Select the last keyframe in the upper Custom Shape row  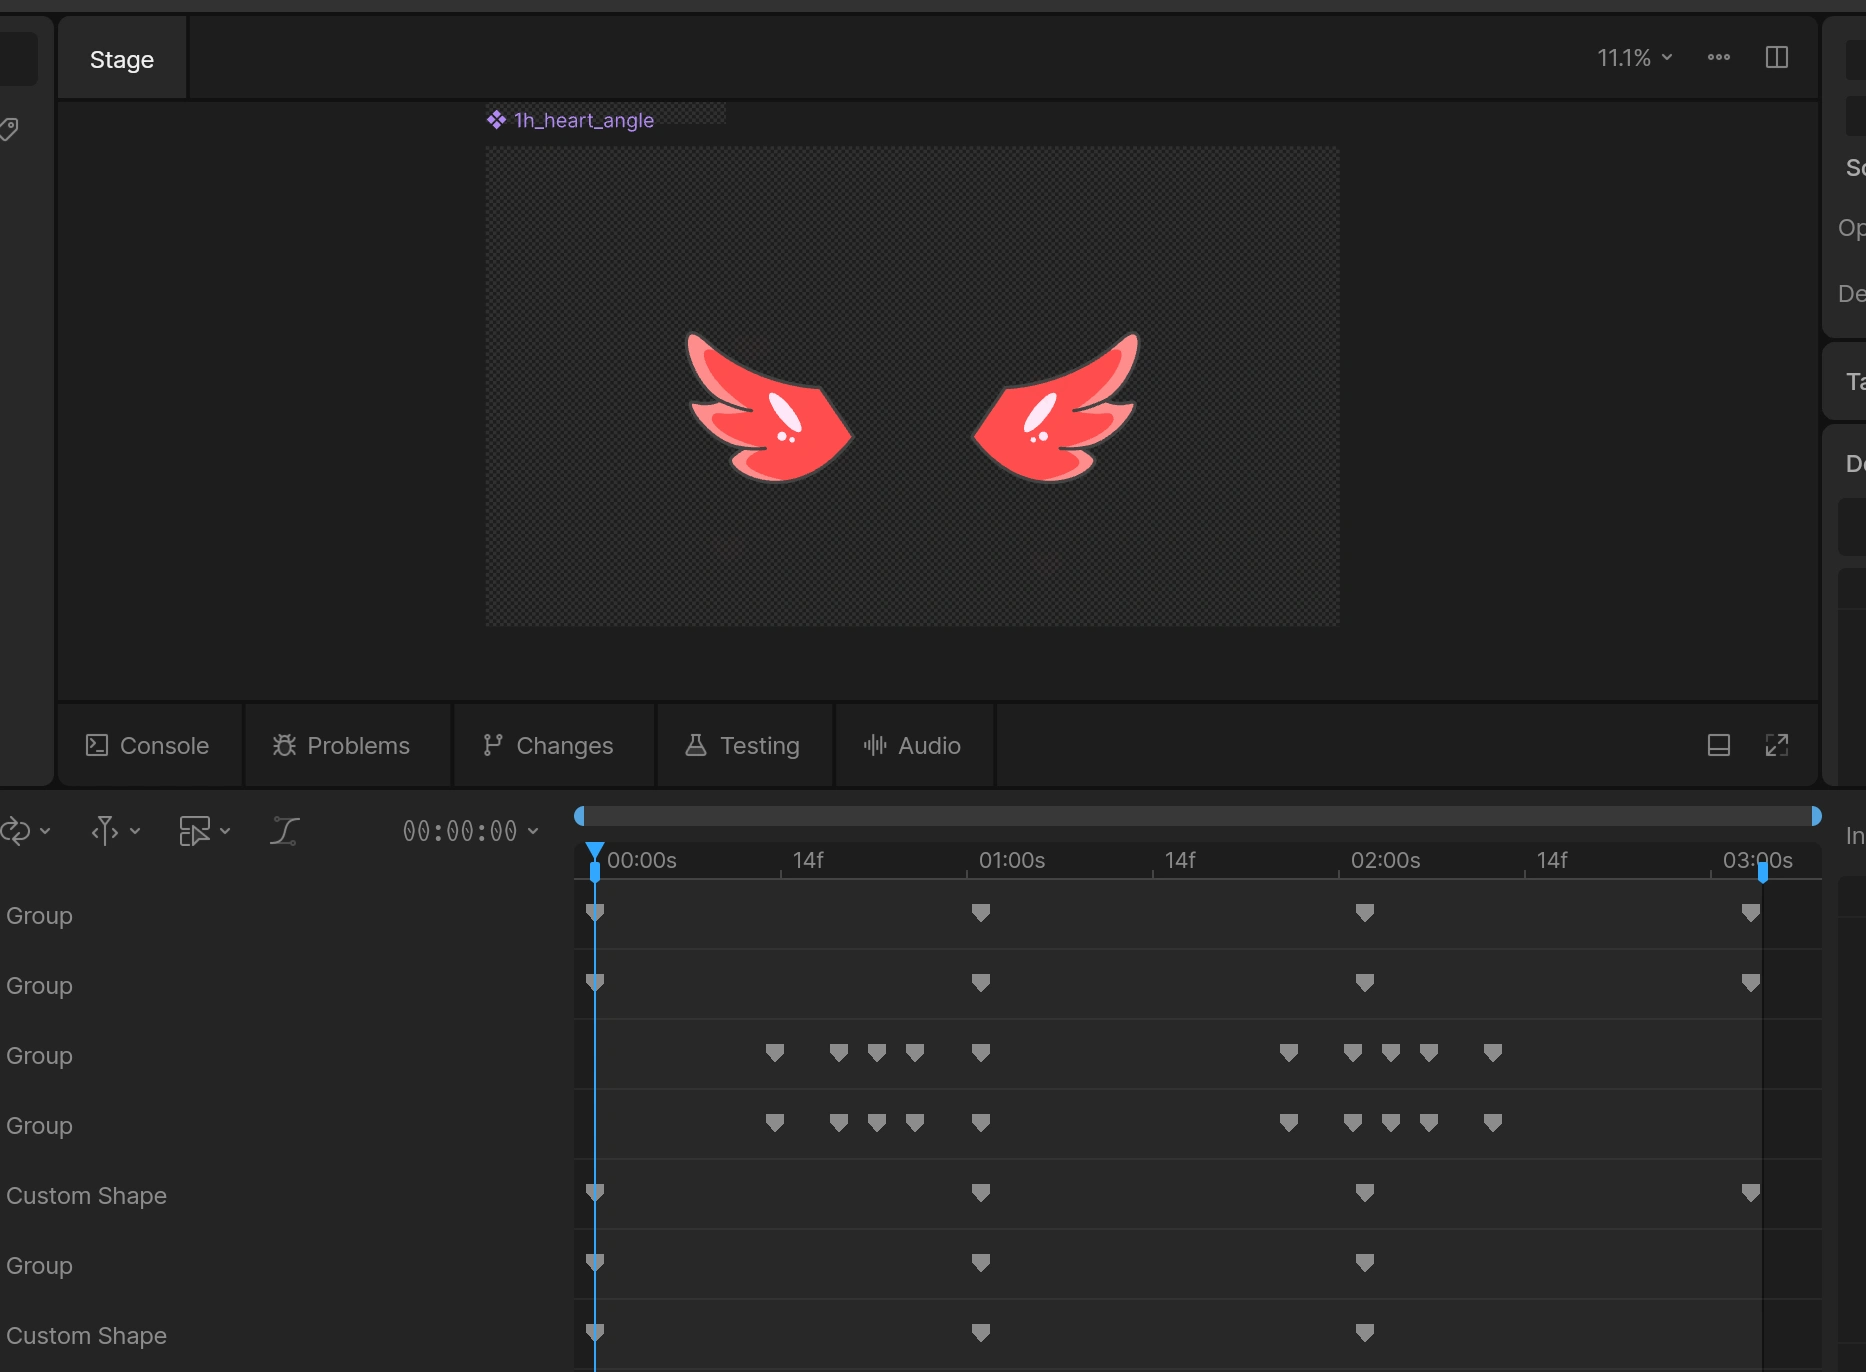1751,1192
